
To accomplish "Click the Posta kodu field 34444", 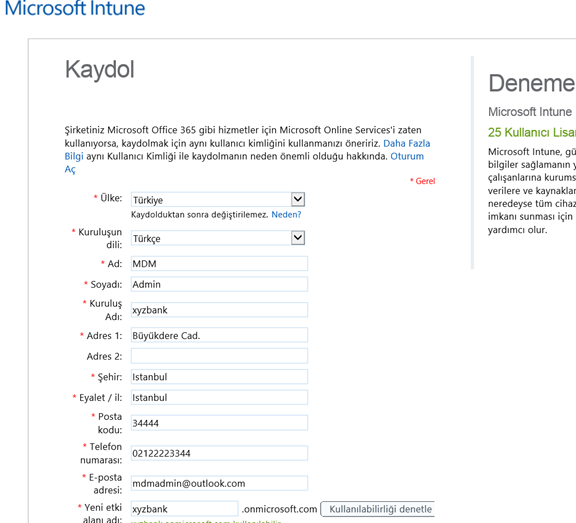I will coord(219,423).
